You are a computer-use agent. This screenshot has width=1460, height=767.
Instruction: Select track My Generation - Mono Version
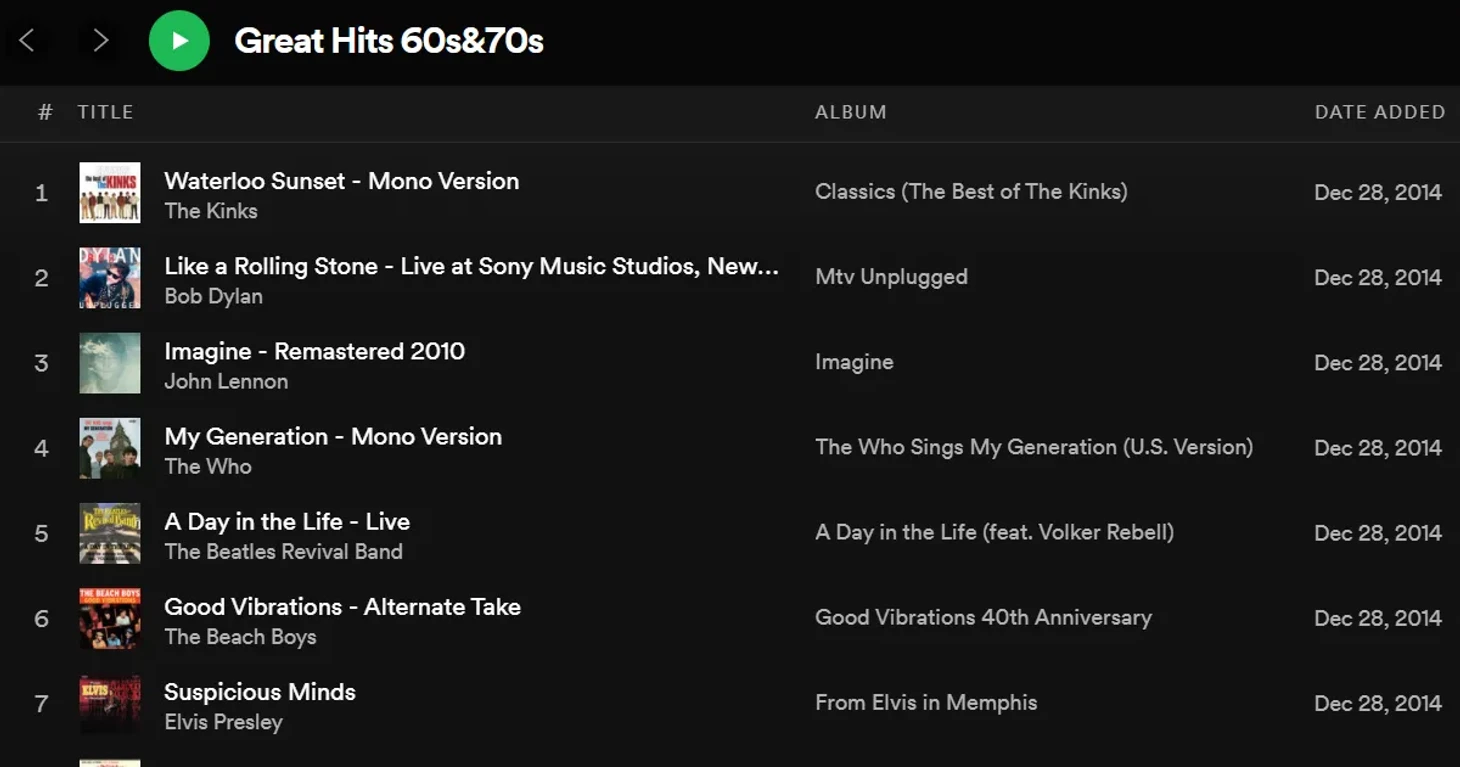tap(333, 436)
